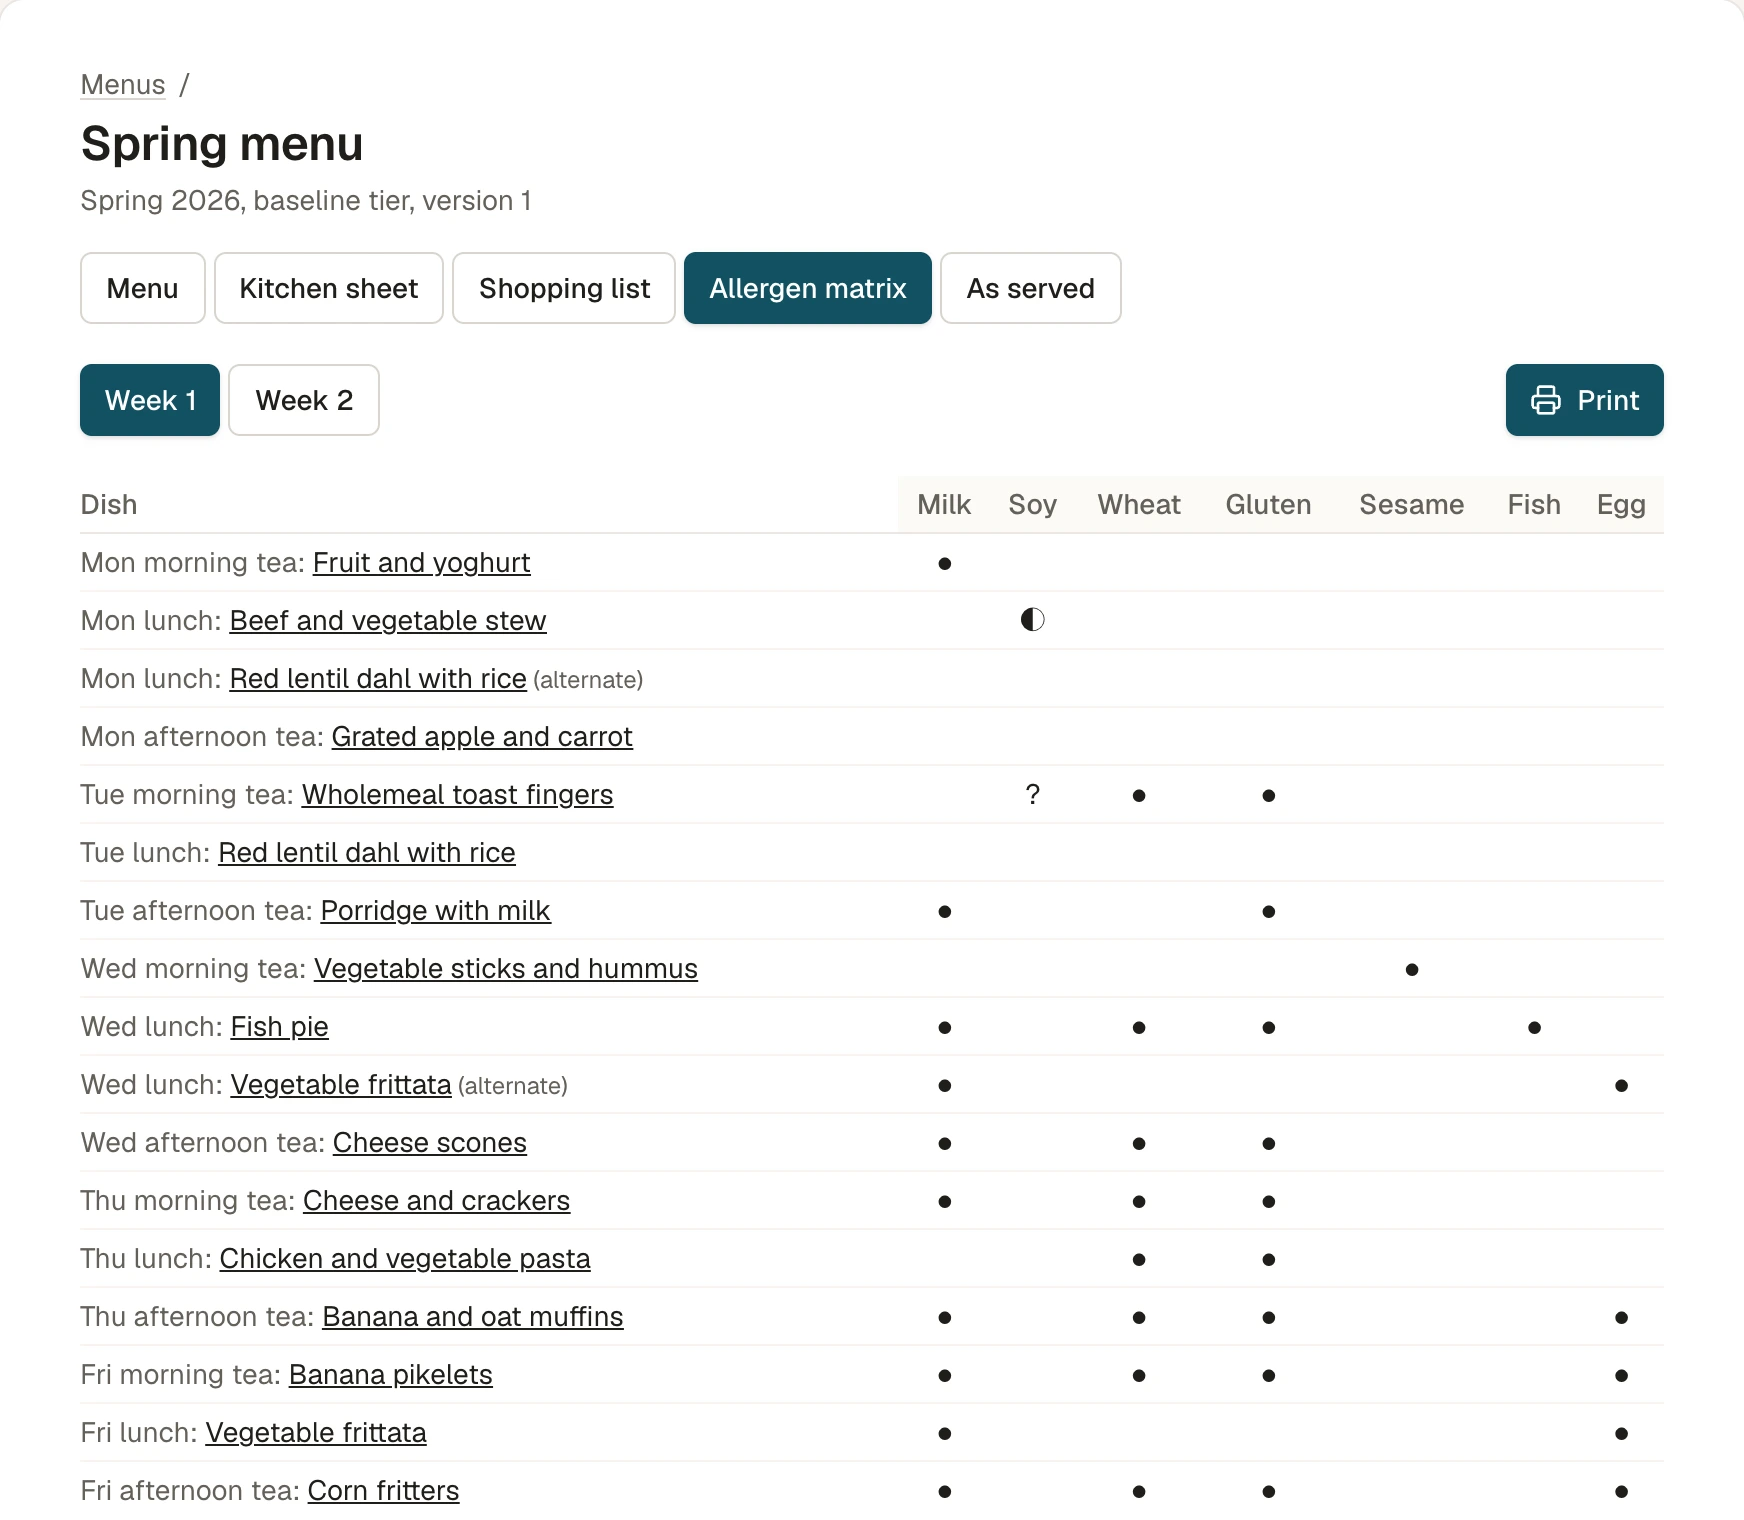The height and width of the screenshot is (1520, 1744).
Task: Open Friday lunch Vegetable frittata
Action: coord(316,1432)
